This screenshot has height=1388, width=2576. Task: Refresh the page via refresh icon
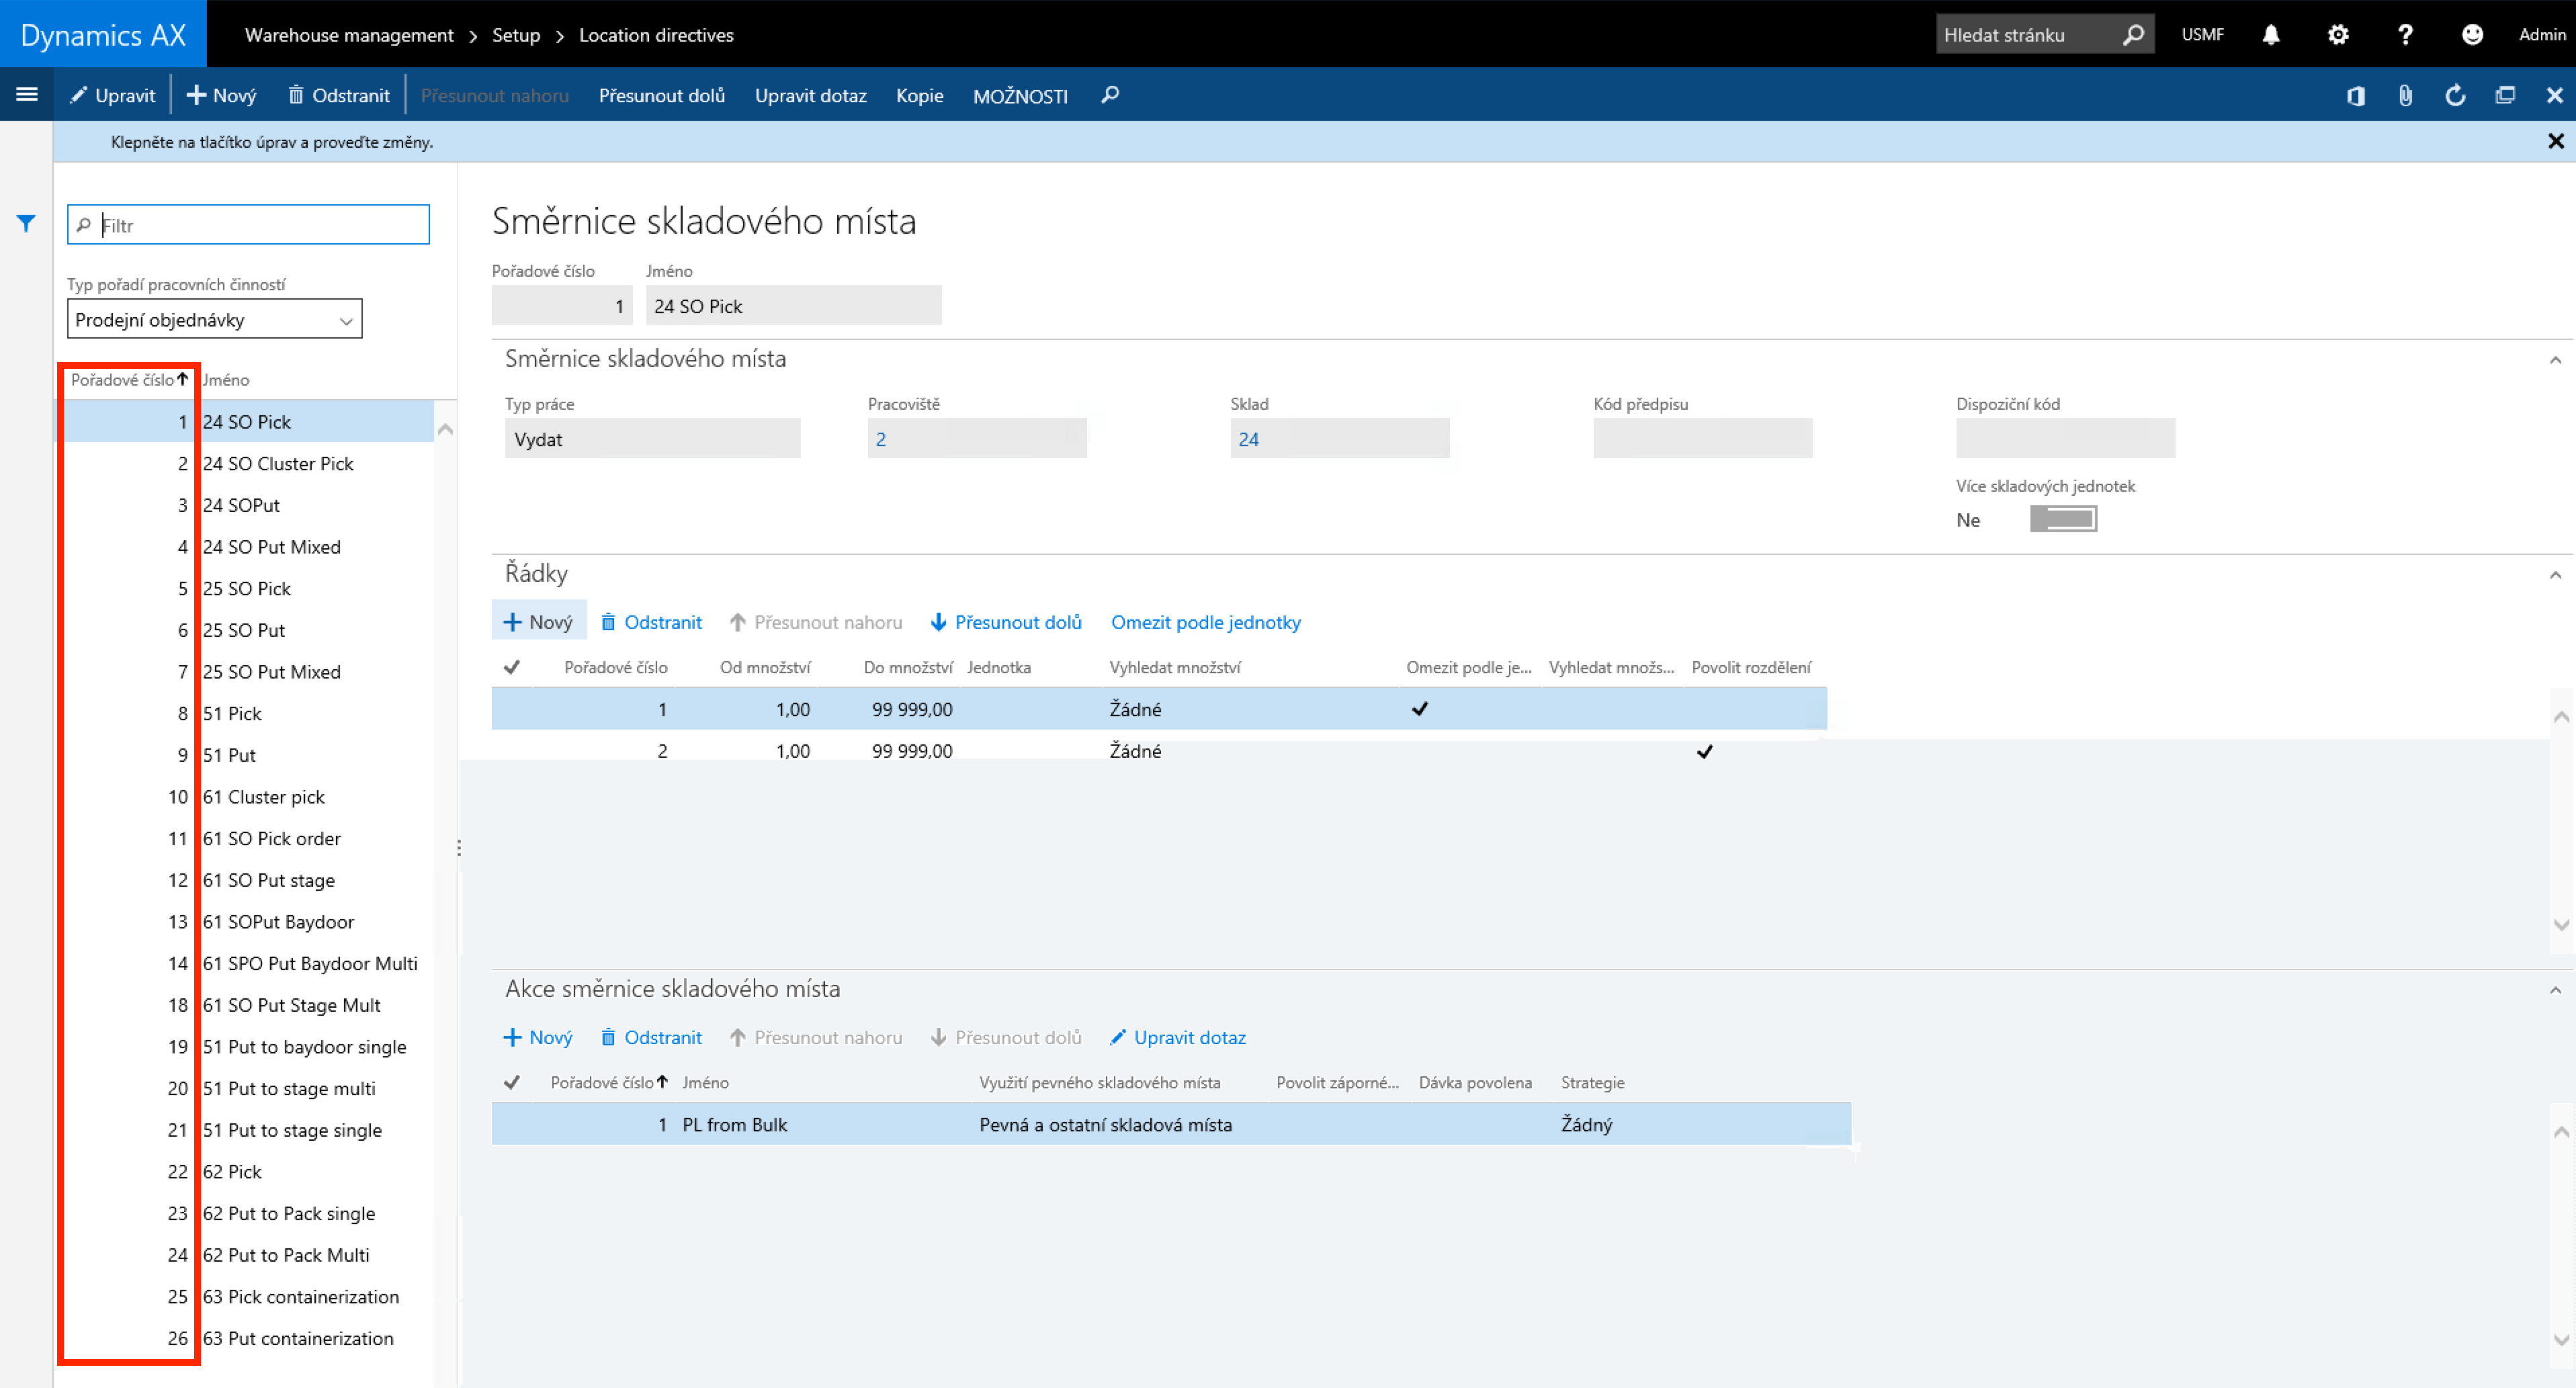[2455, 95]
